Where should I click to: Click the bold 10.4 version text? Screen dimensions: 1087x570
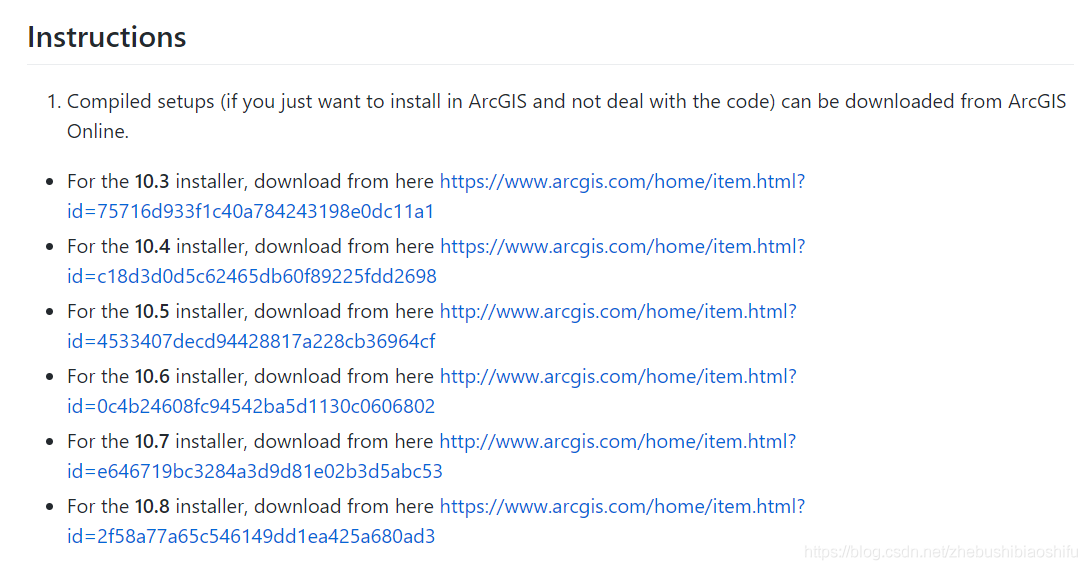point(152,247)
